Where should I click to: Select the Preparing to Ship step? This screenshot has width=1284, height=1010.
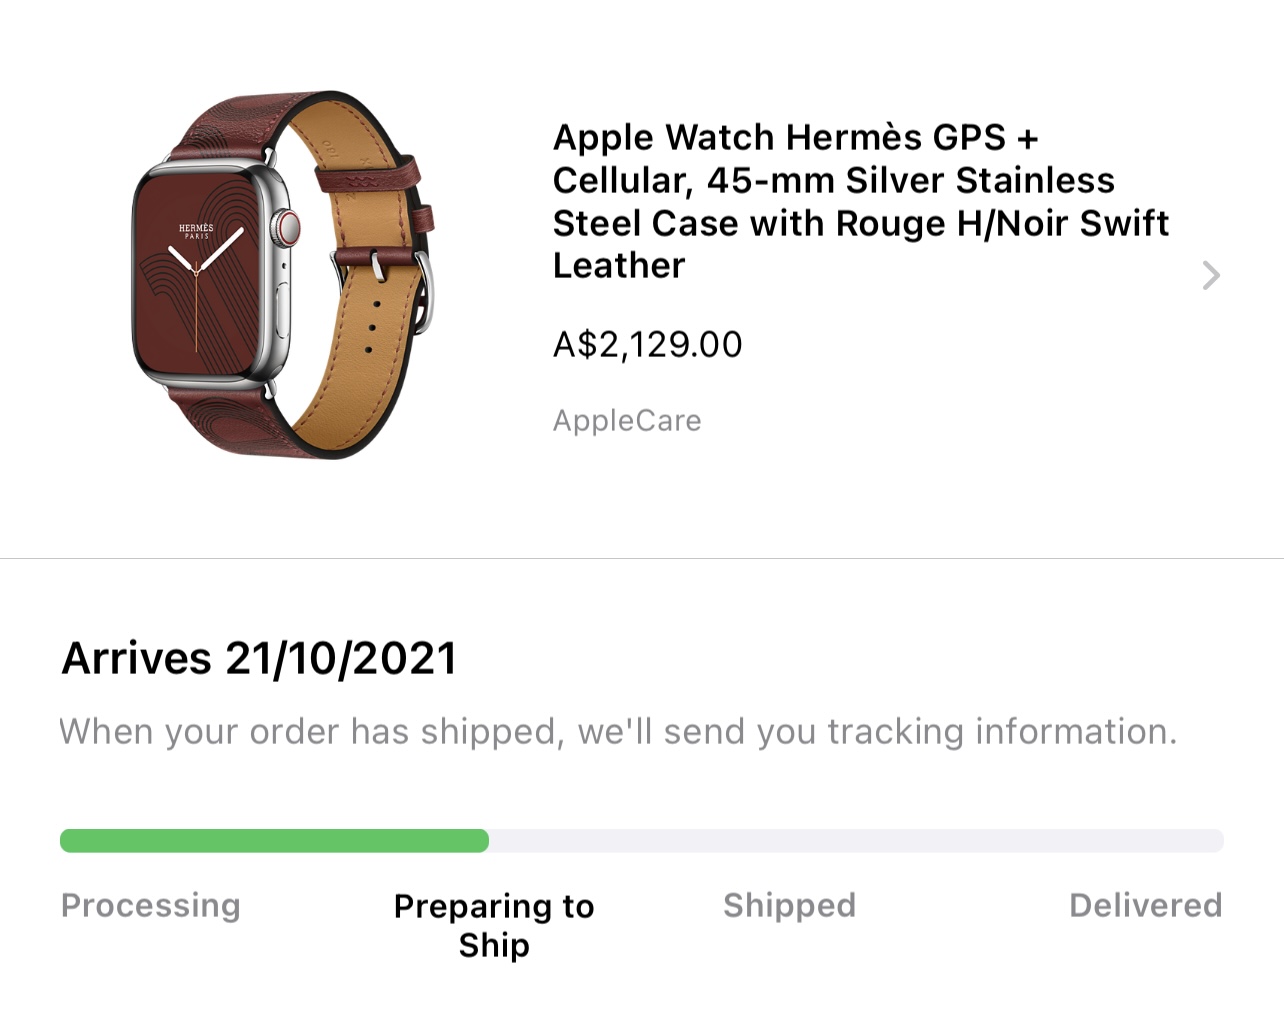pyautogui.click(x=494, y=925)
